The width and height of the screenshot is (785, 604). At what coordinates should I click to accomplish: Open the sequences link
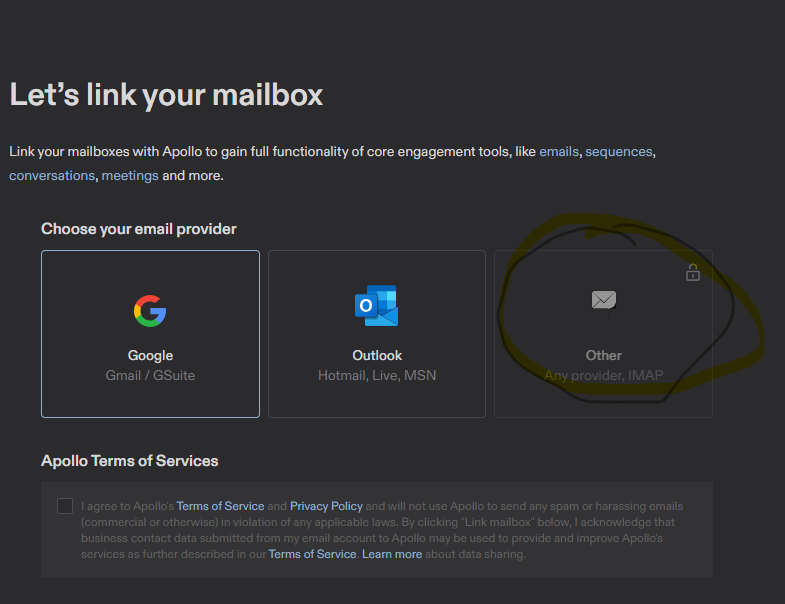(x=619, y=151)
